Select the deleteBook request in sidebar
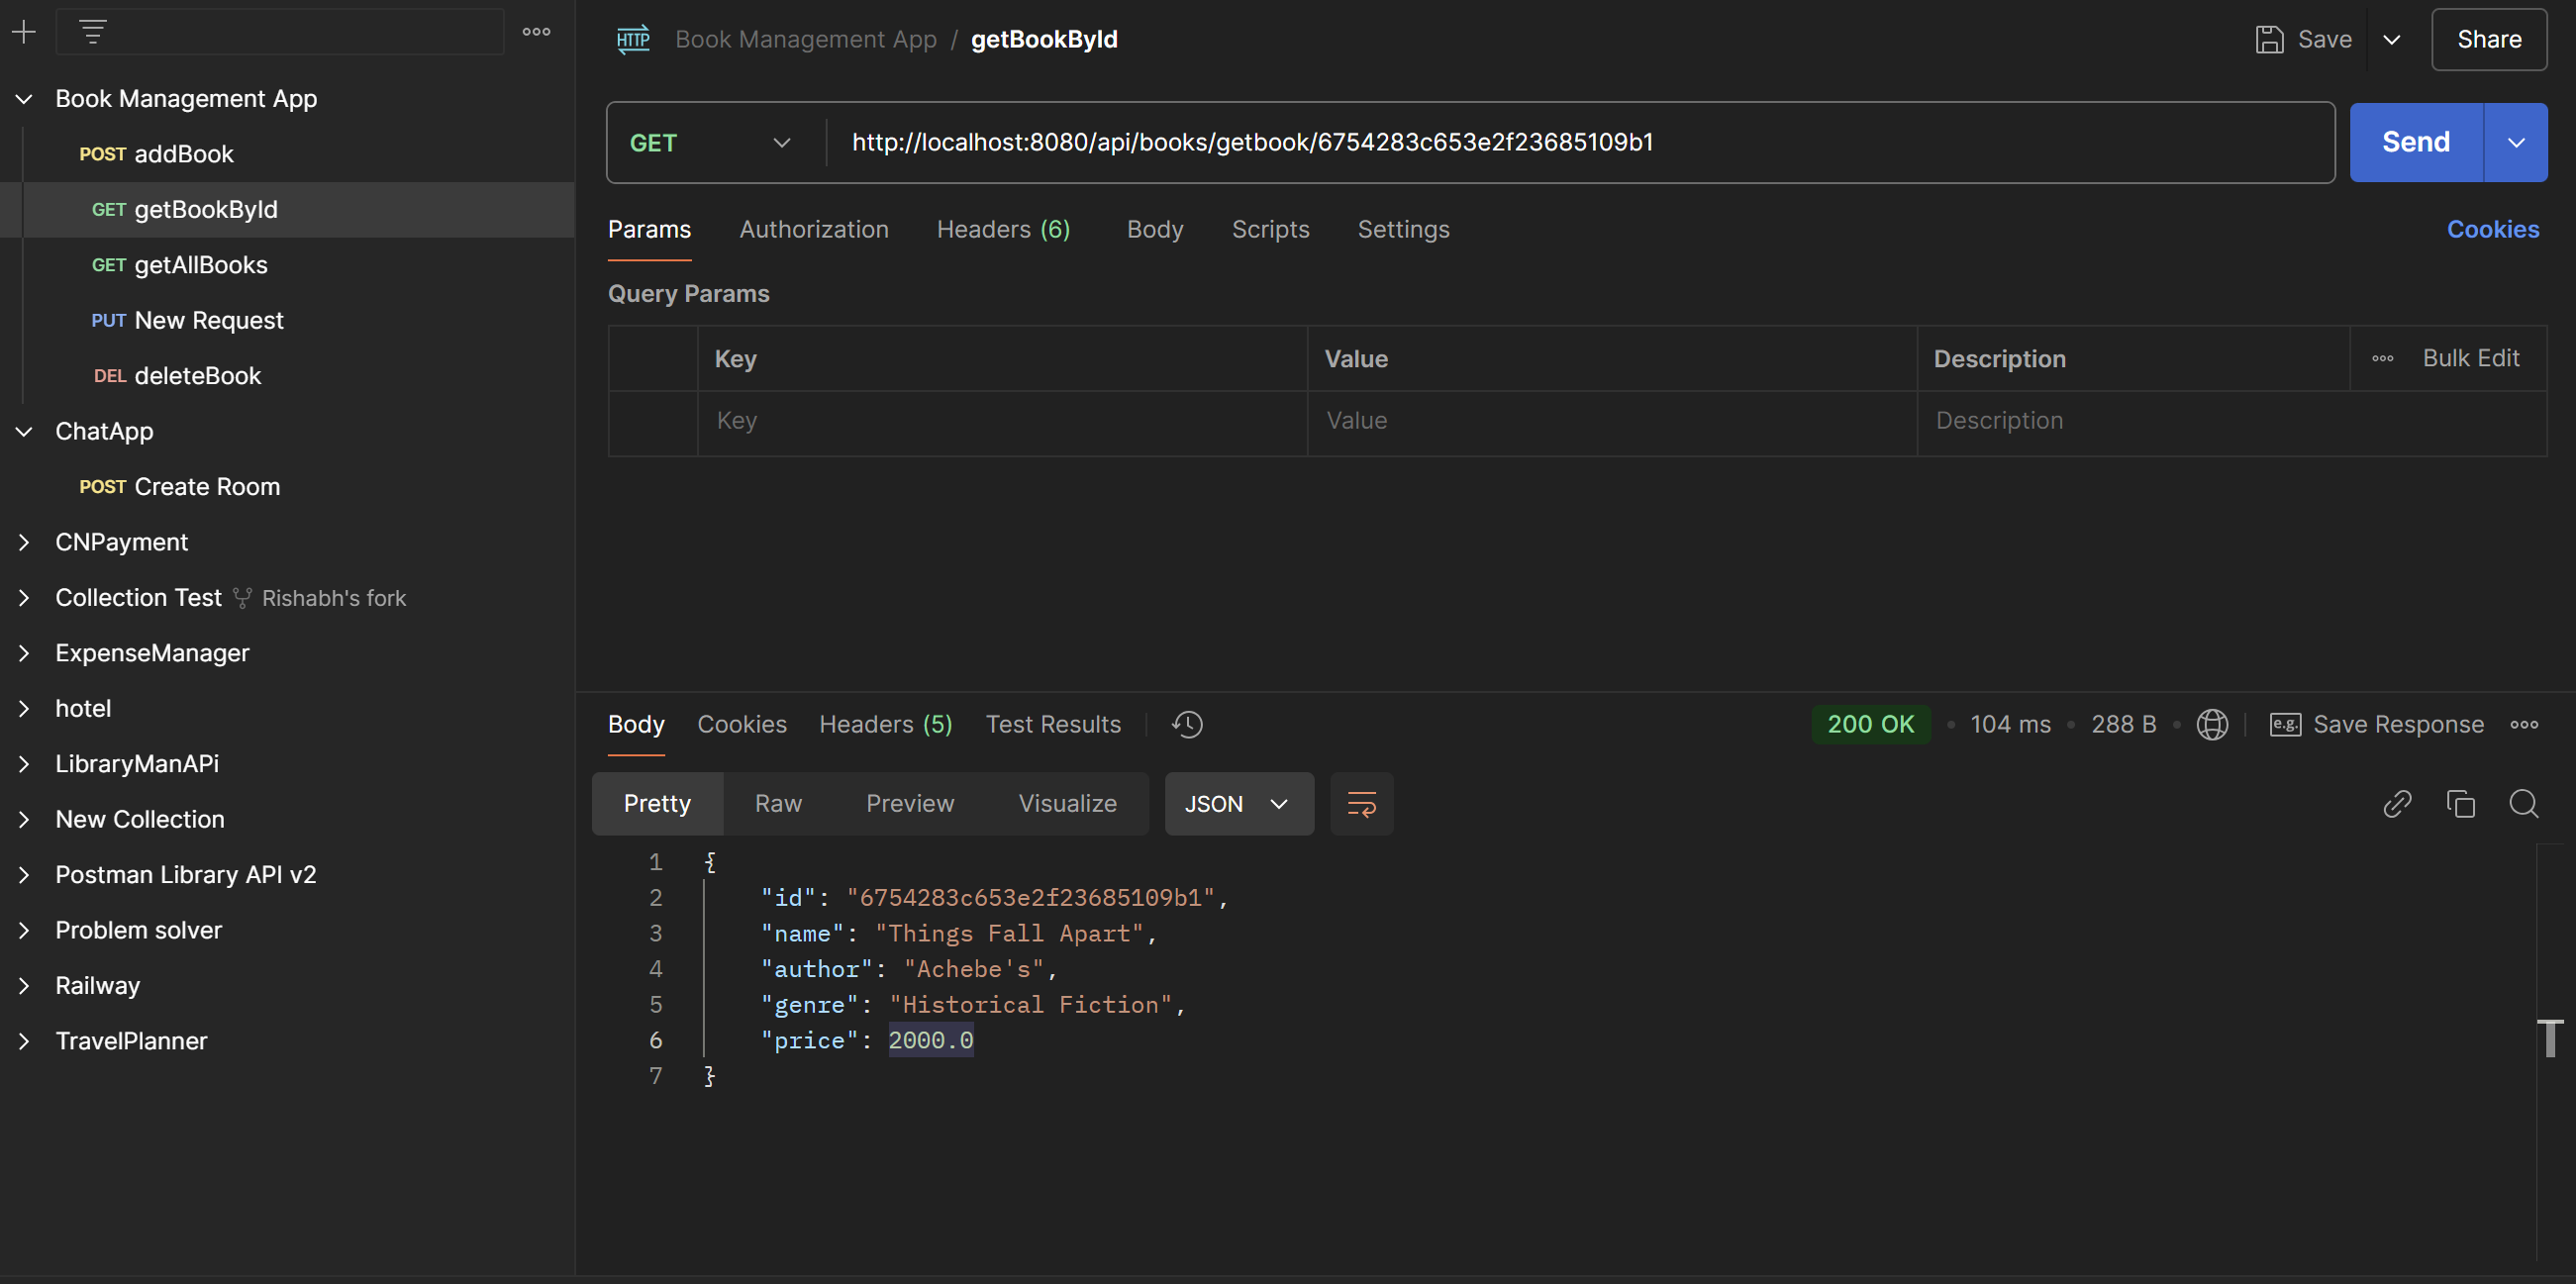The width and height of the screenshot is (2576, 1284). pos(197,376)
